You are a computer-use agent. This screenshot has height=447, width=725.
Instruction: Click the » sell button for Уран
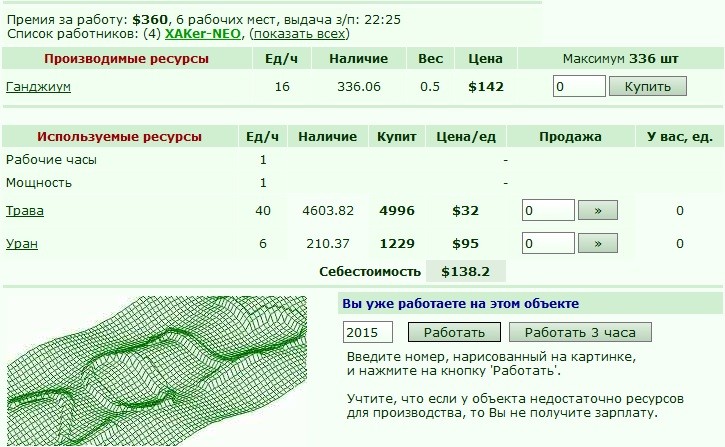(598, 243)
